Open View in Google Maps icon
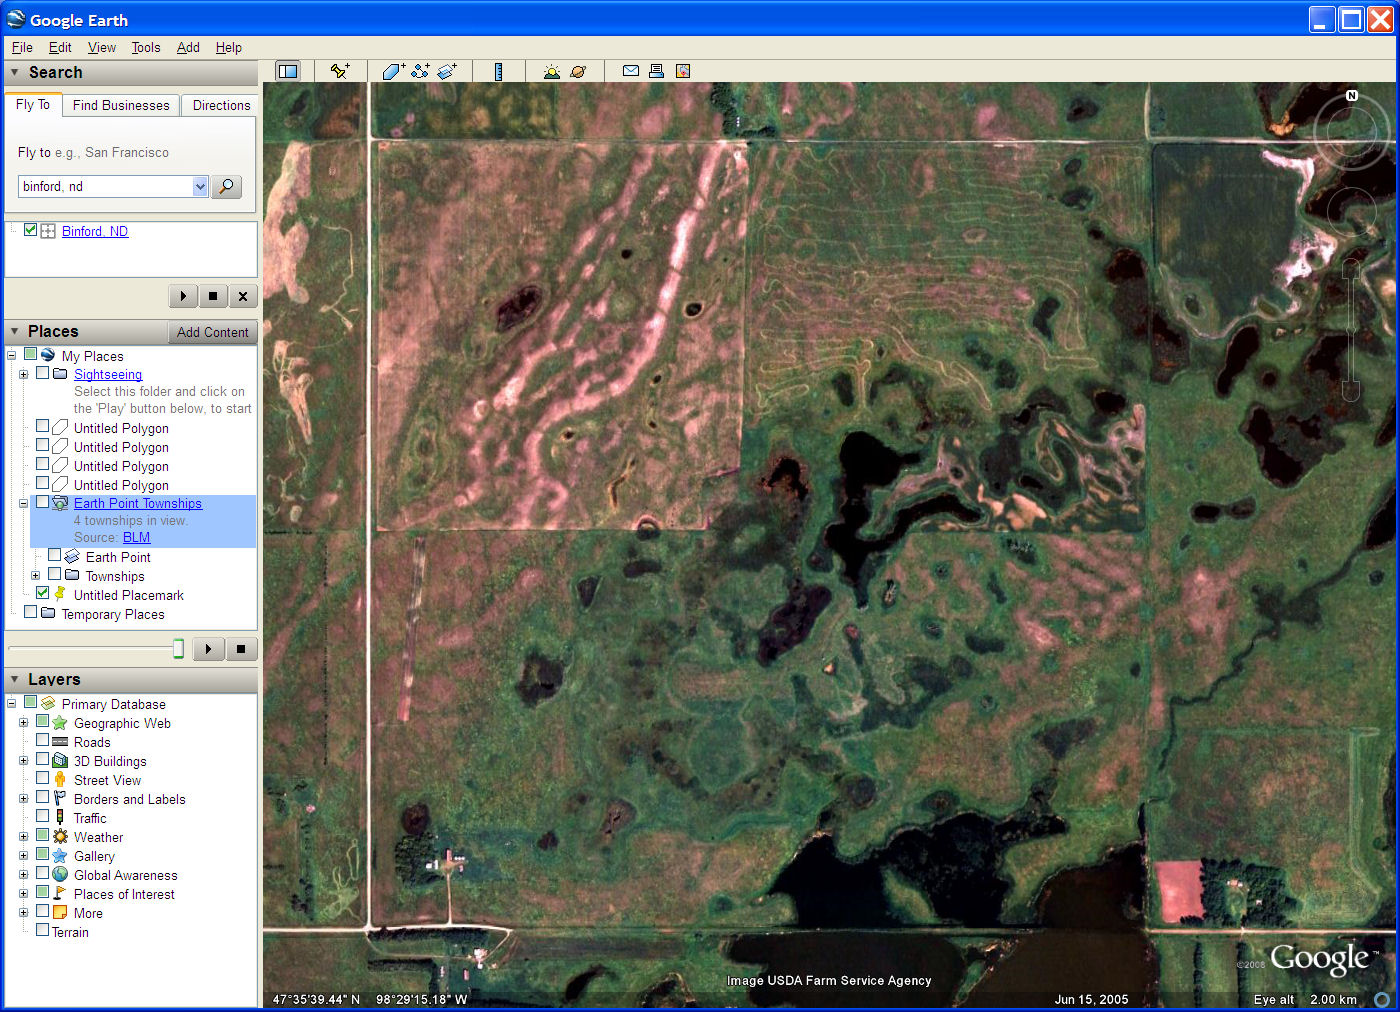Viewport: 1400px width, 1012px height. pyautogui.click(x=683, y=71)
